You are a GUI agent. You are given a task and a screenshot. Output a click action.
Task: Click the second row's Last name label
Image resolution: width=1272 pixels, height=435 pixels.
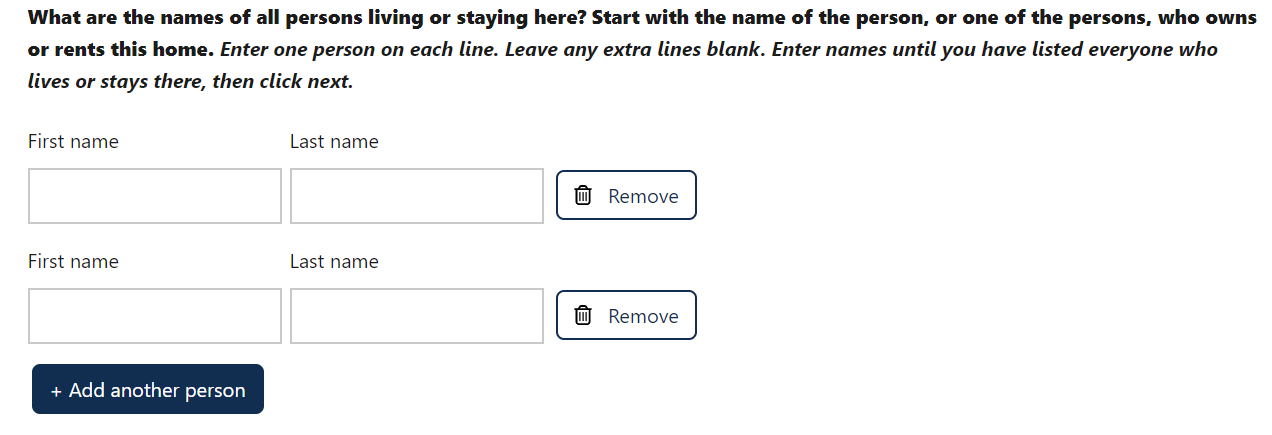click(334, 262)
